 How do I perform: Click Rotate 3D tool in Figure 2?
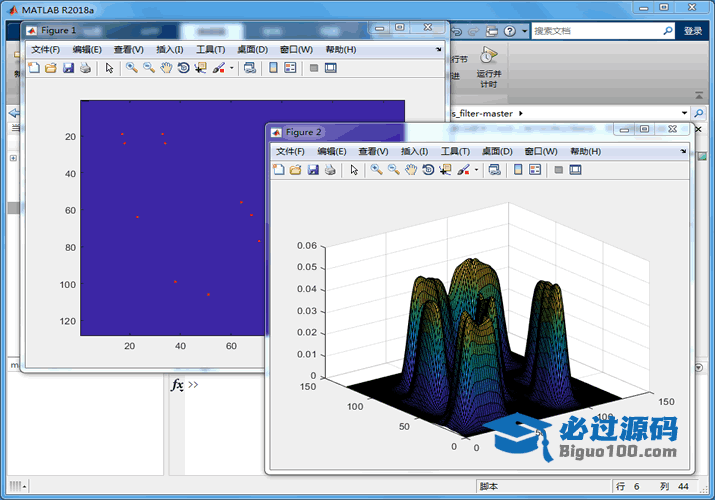tap(428, 170)
